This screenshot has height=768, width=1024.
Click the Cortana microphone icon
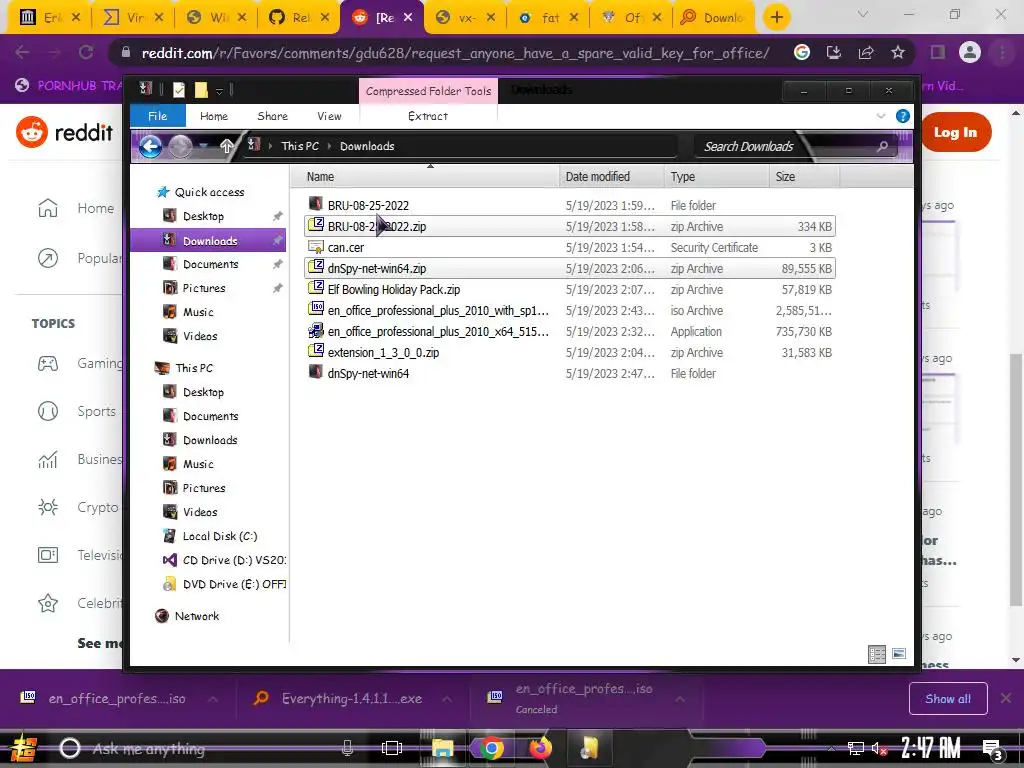tap(347, 748)
